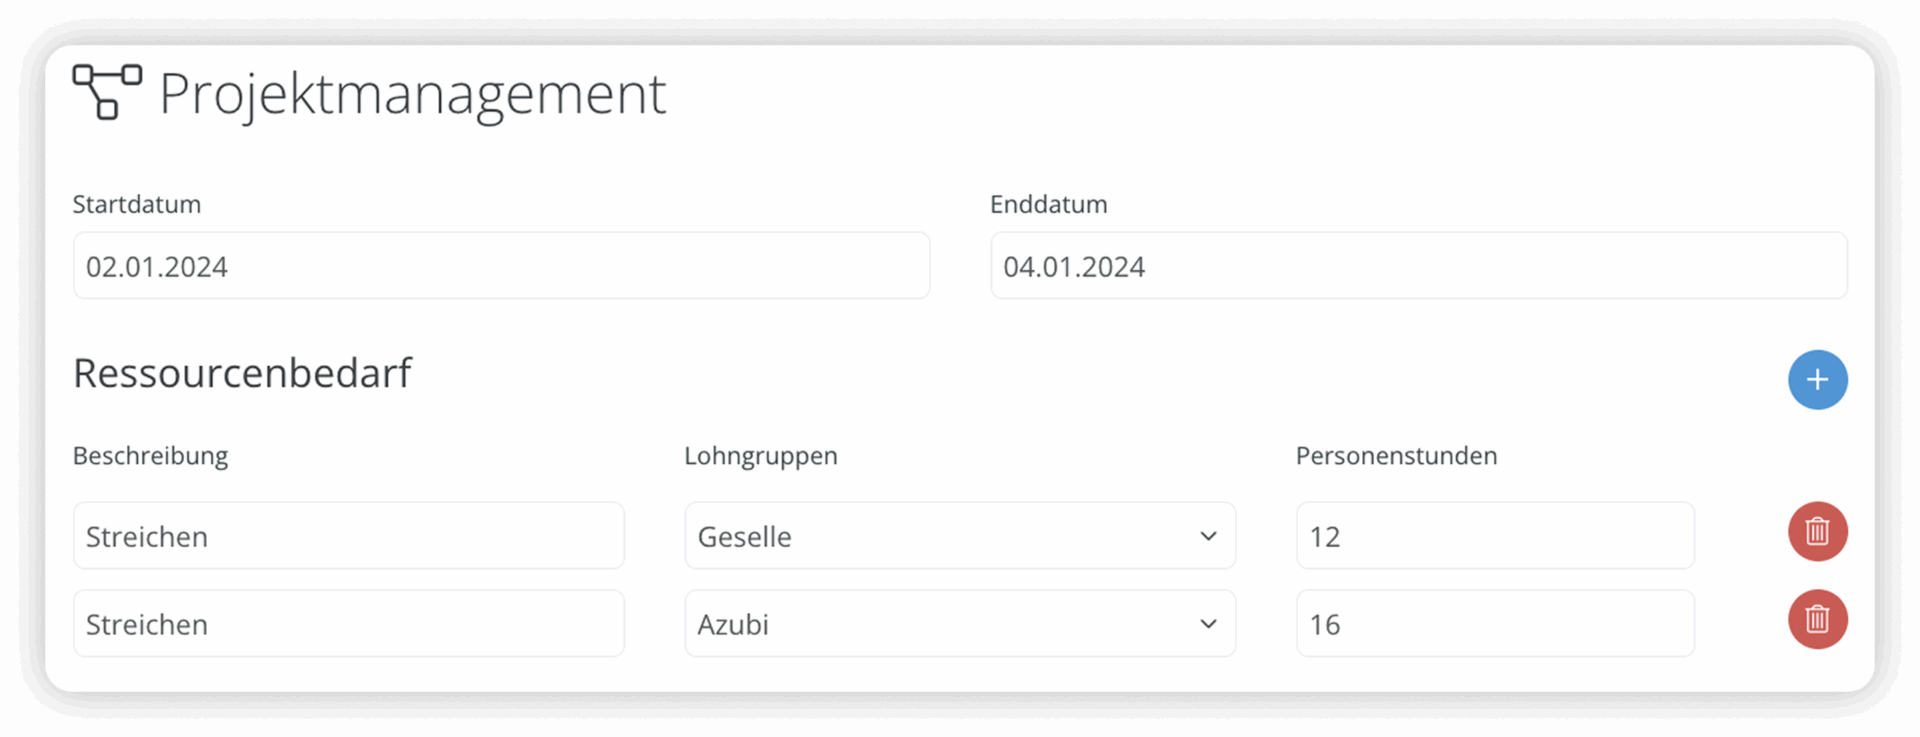Viewport: 1920px width, 737px height.
Task: Click the Projektmanagement workflow icon
Action: pyautogui.click(x=107, y=92)
